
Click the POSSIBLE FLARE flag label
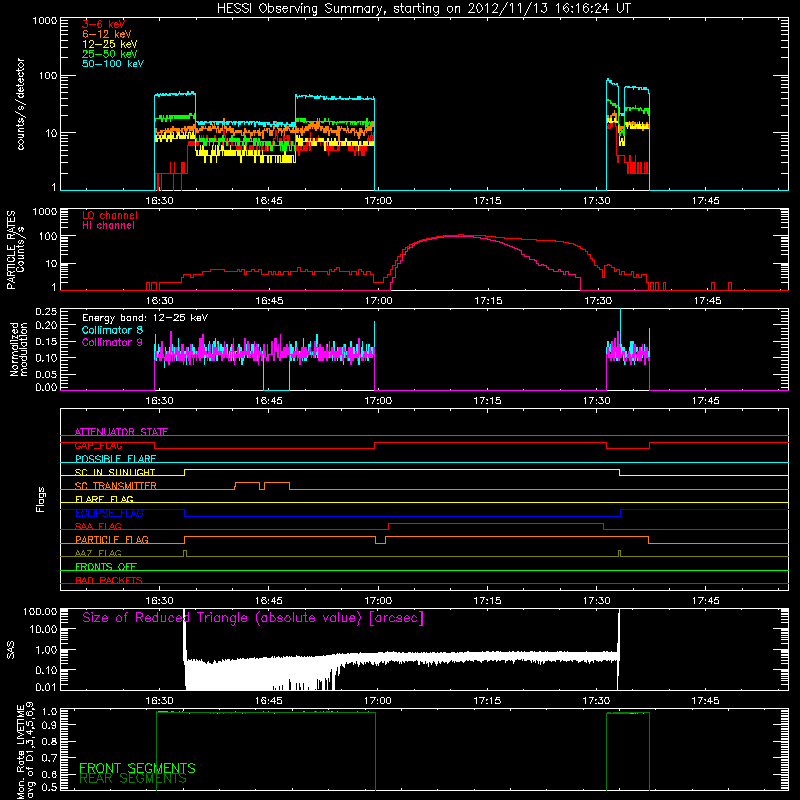[115, 459]
